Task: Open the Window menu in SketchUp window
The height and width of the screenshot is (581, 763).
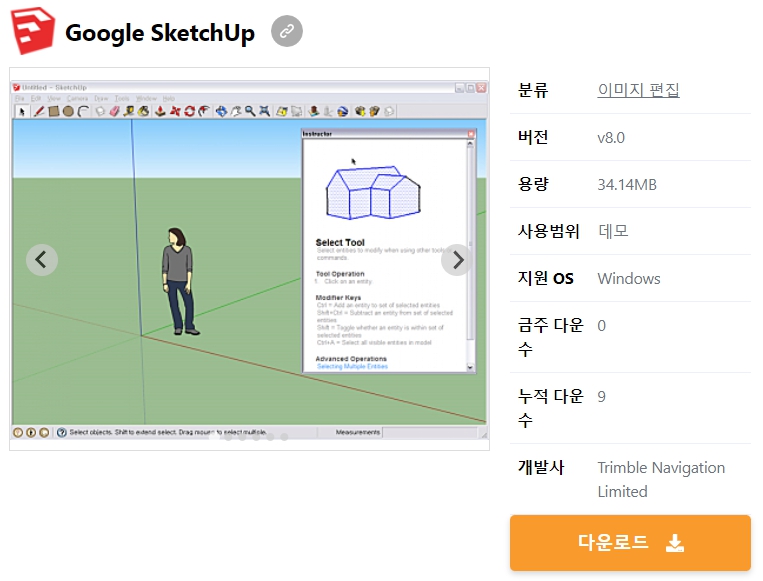Action: click(146, 98)
